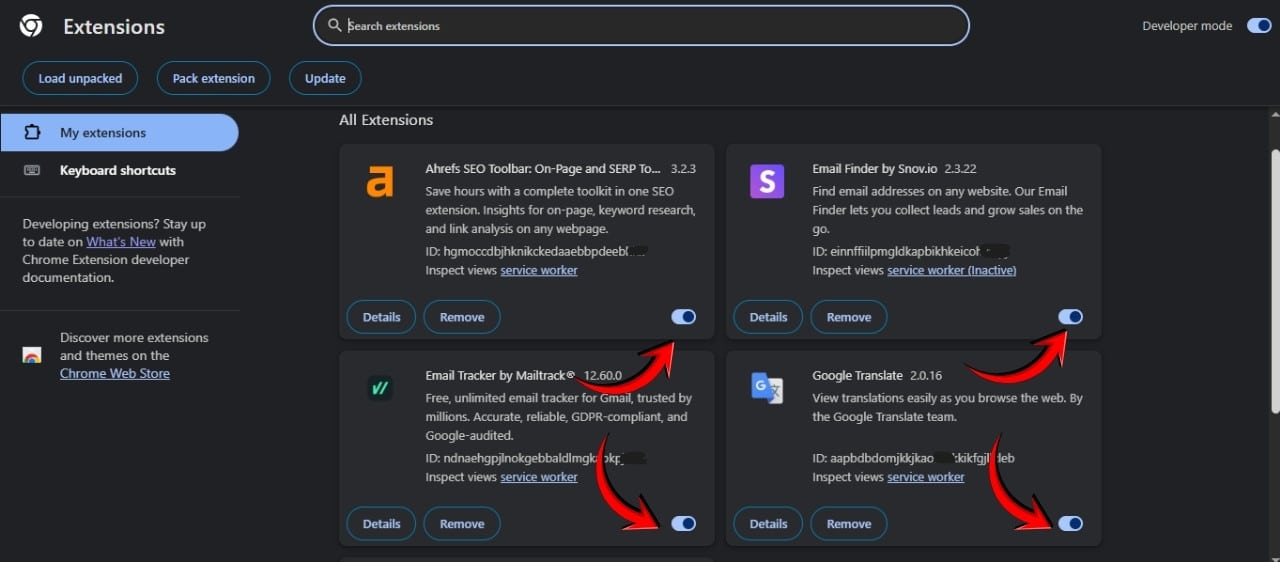1280x562 pixels.
Task: Click the Google Translate version 2.0.16 text
Action: pos(926,376)
